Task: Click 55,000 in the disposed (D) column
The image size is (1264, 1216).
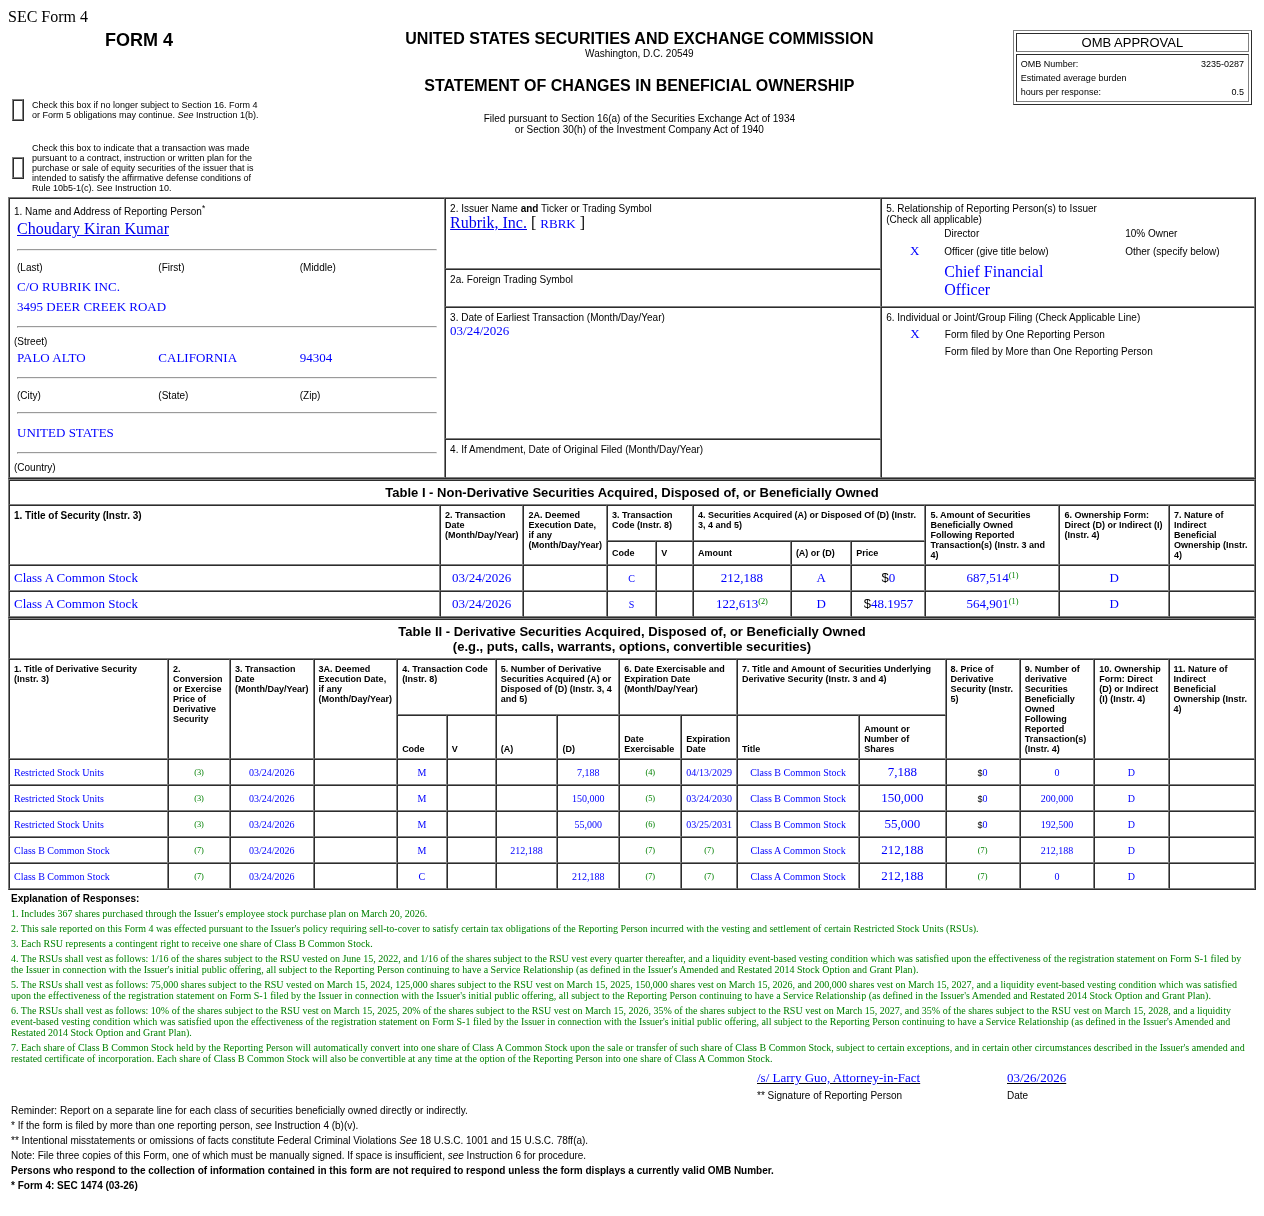Action: coord(588,824)
